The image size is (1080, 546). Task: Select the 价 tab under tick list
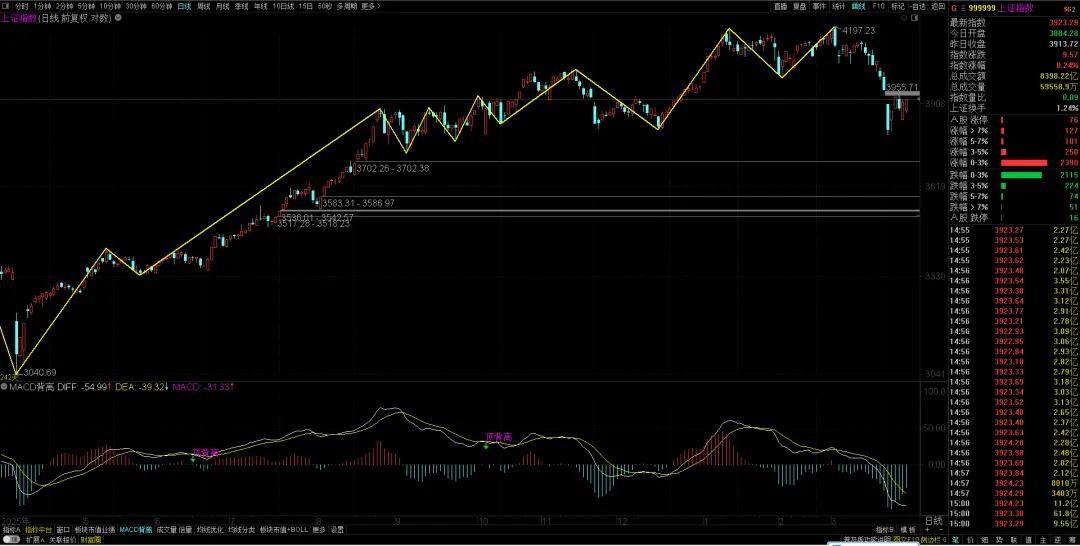tap(970, 540)
